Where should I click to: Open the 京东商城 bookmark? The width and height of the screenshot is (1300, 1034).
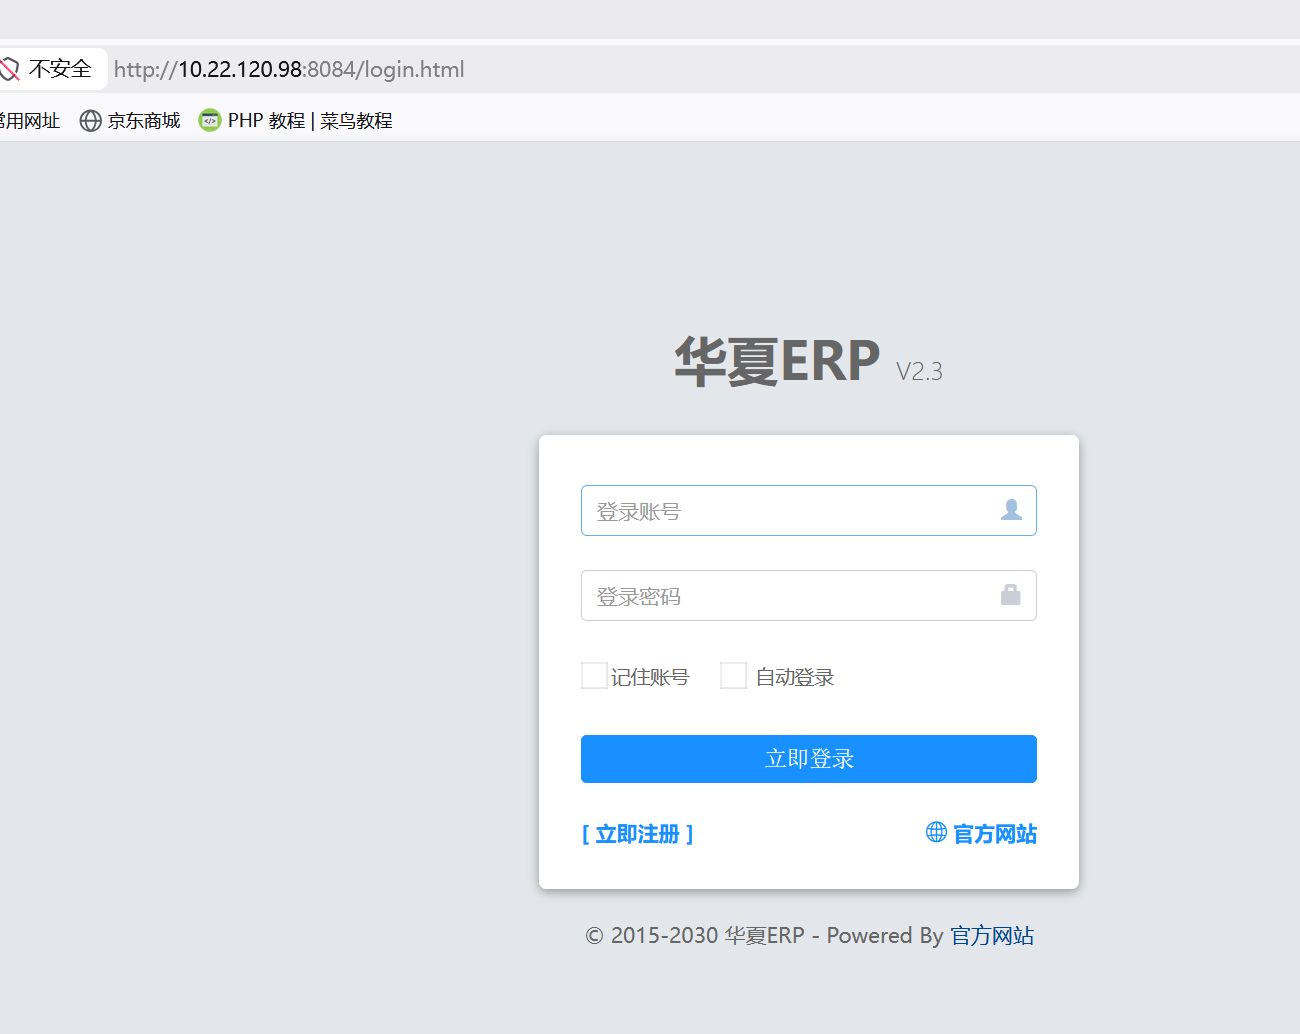[130, 121]
